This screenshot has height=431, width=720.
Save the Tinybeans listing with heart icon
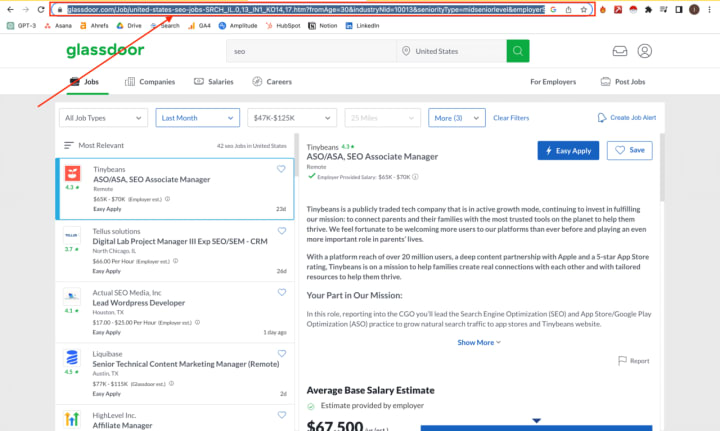point(281,169)
